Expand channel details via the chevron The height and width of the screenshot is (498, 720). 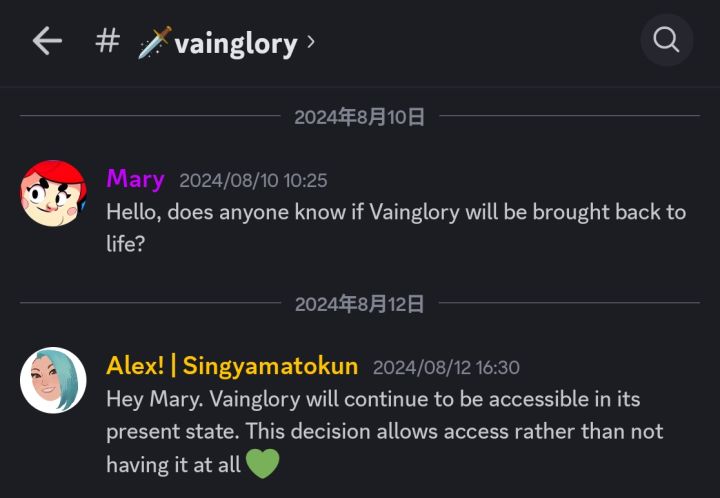[311, 42]
